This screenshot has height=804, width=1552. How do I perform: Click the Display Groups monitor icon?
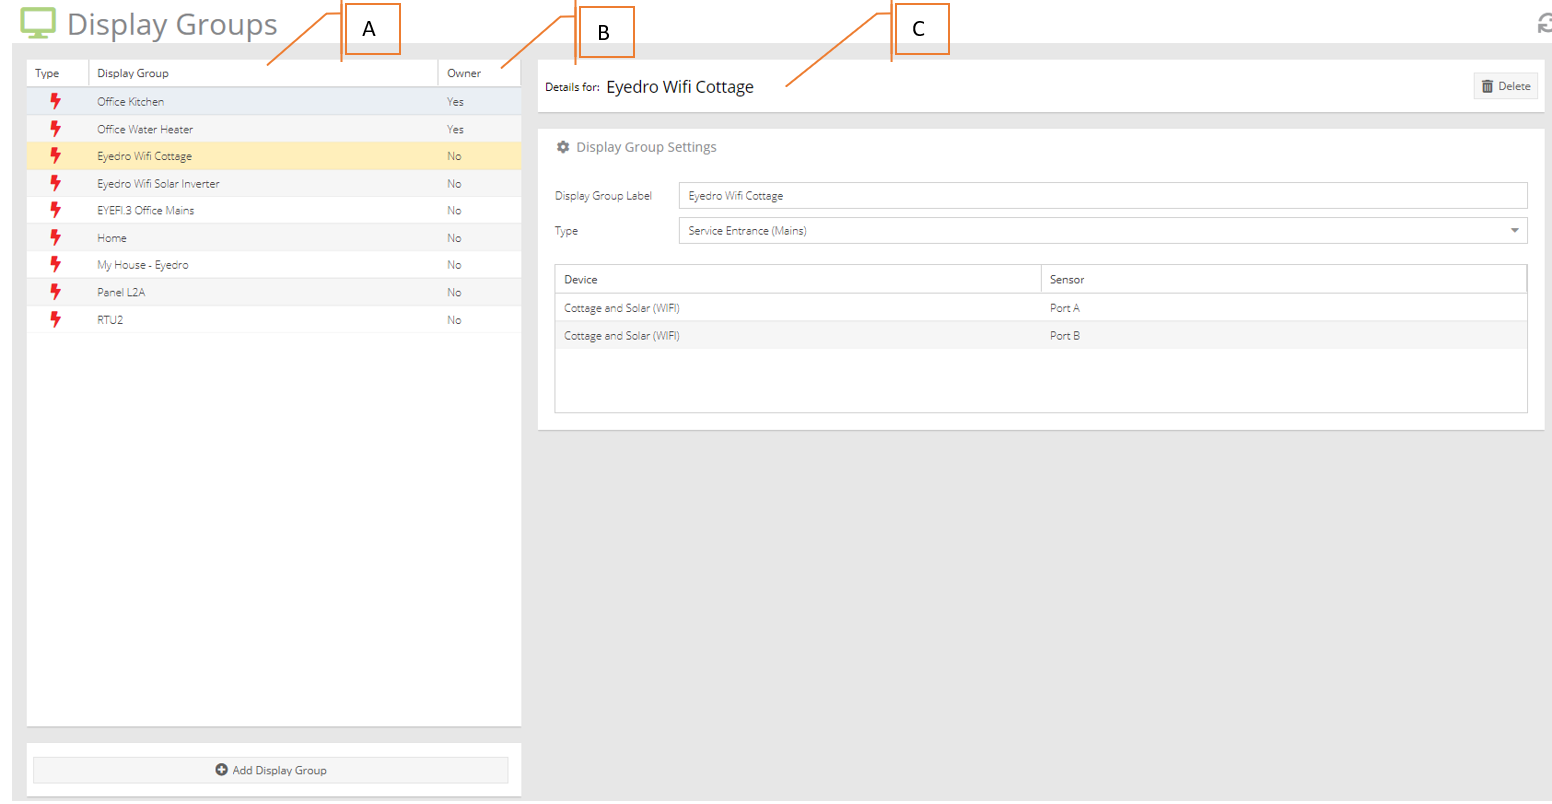coord(38,24)
